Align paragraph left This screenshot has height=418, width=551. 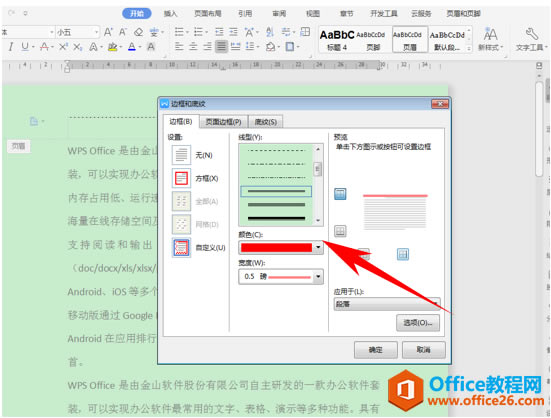pos(179,47)
